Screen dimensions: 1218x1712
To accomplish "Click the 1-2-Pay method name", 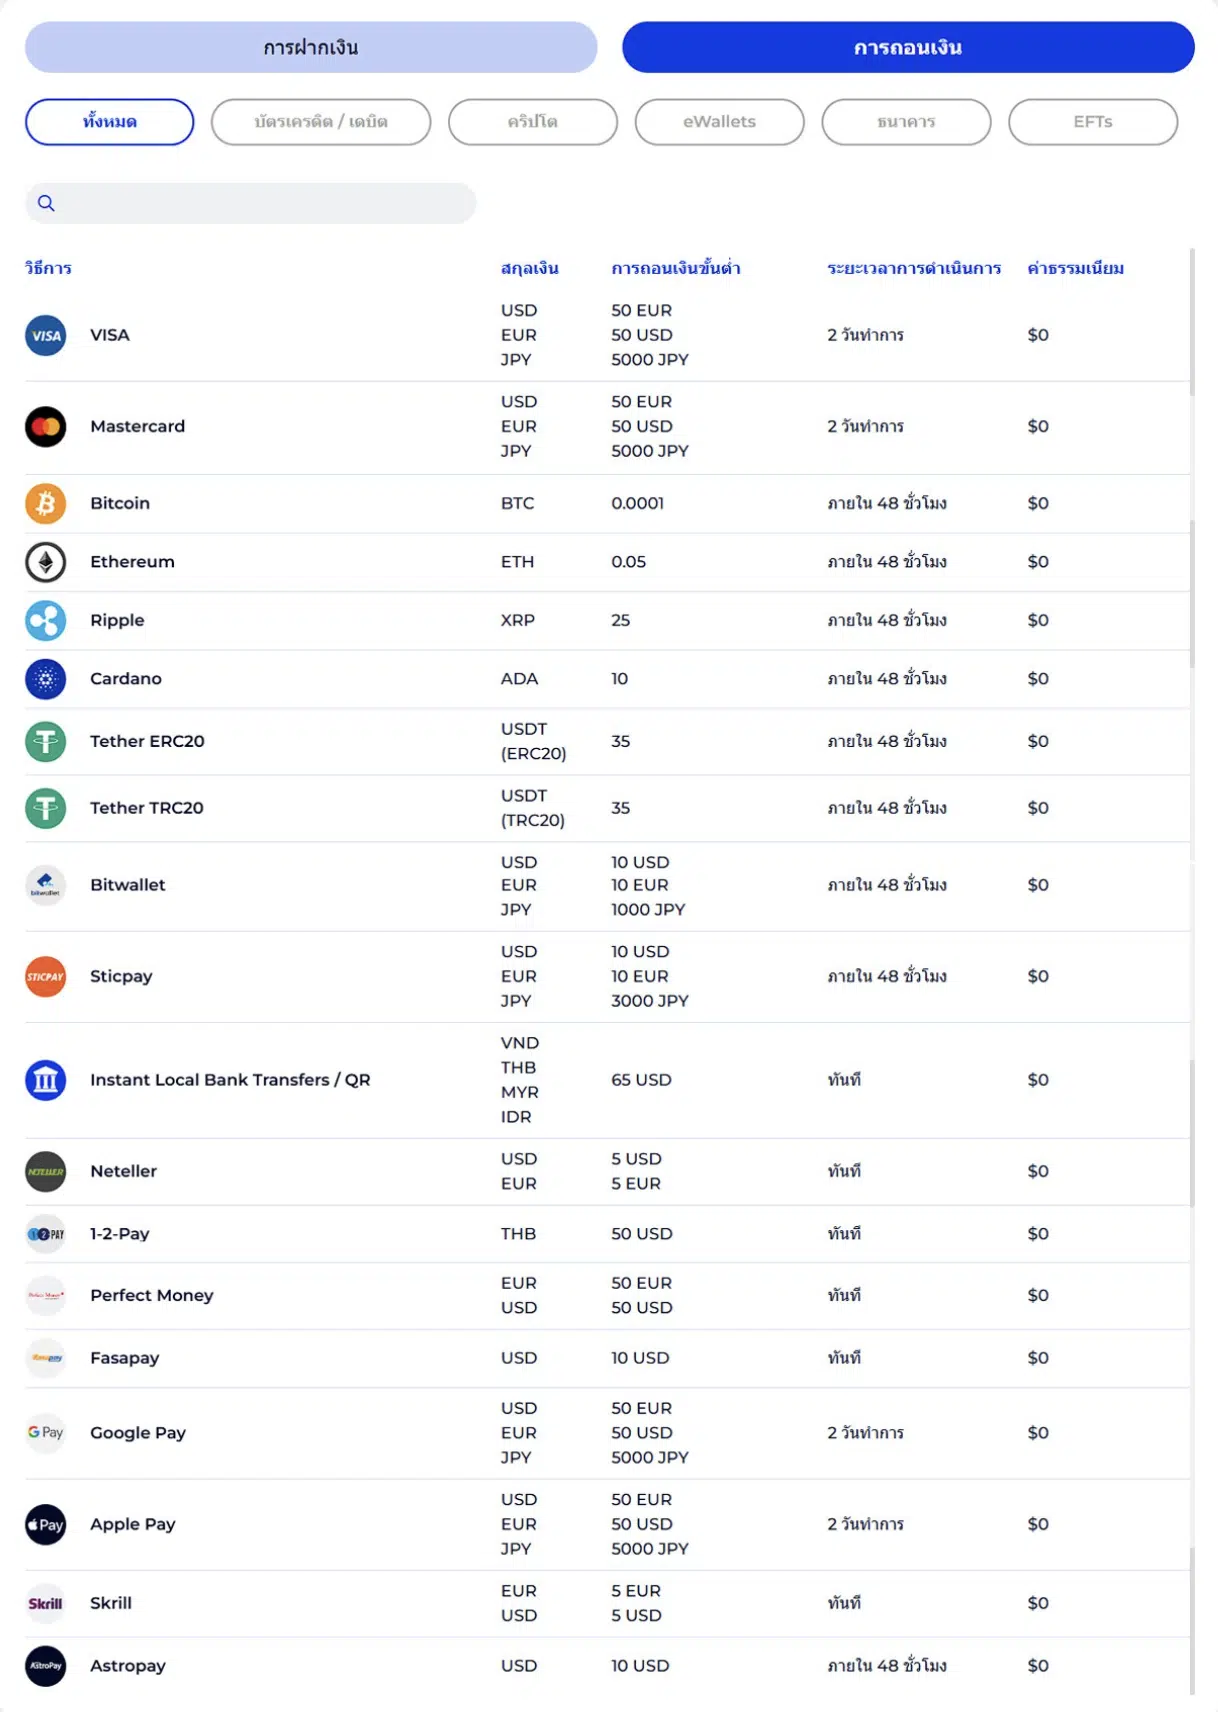I will coord(120,1234).
